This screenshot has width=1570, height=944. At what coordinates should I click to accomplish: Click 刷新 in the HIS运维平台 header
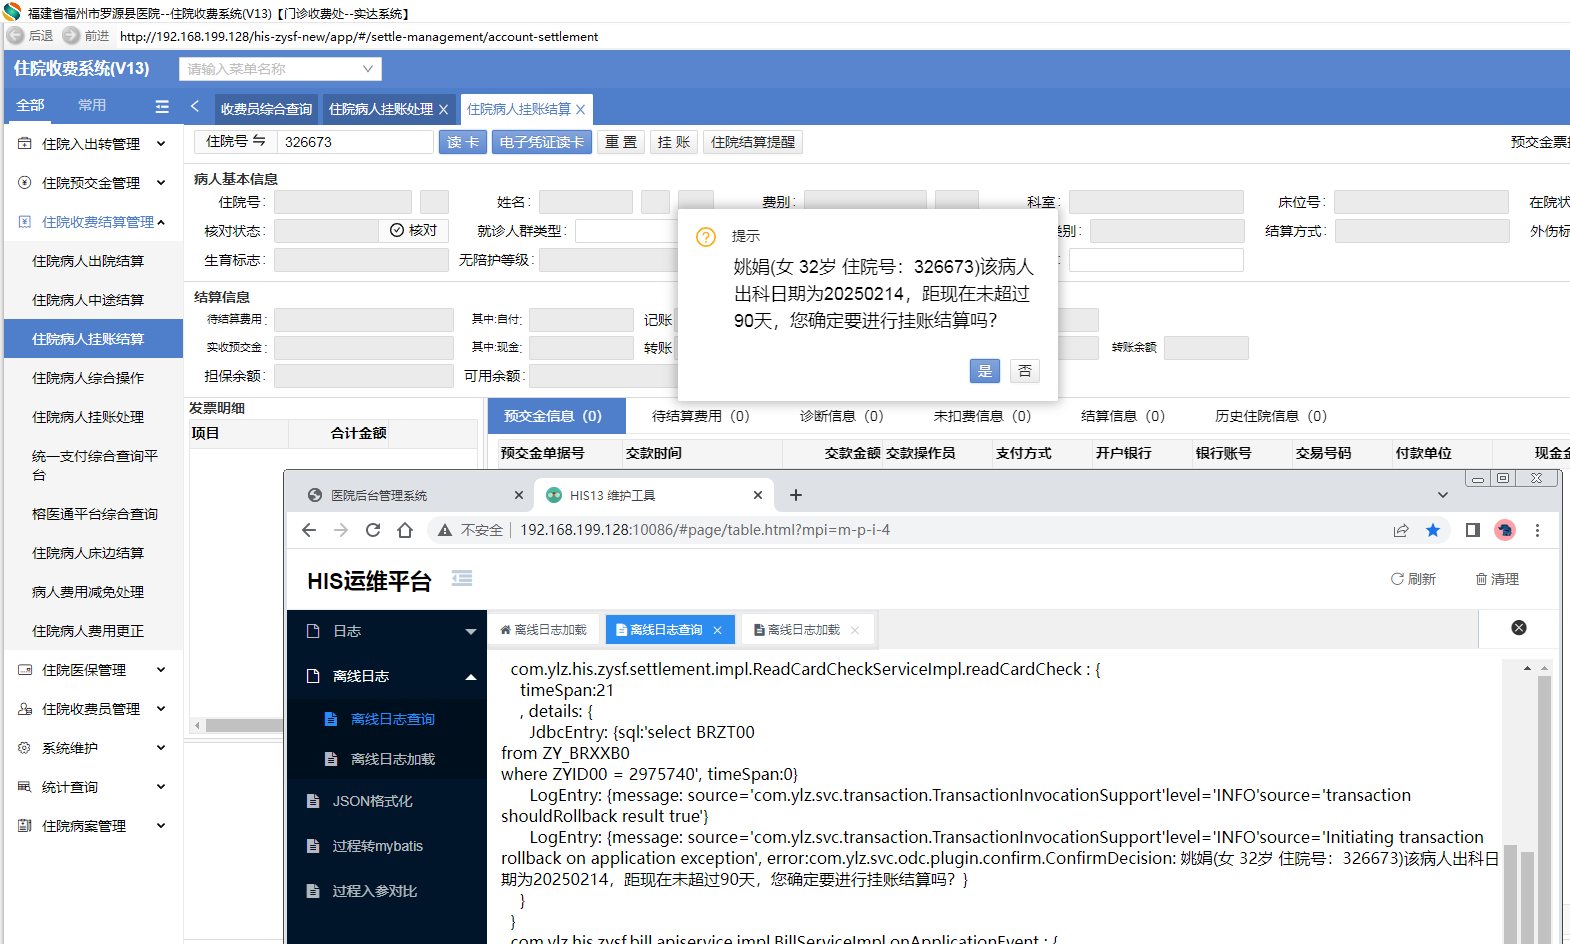(x=1413, y=579)
